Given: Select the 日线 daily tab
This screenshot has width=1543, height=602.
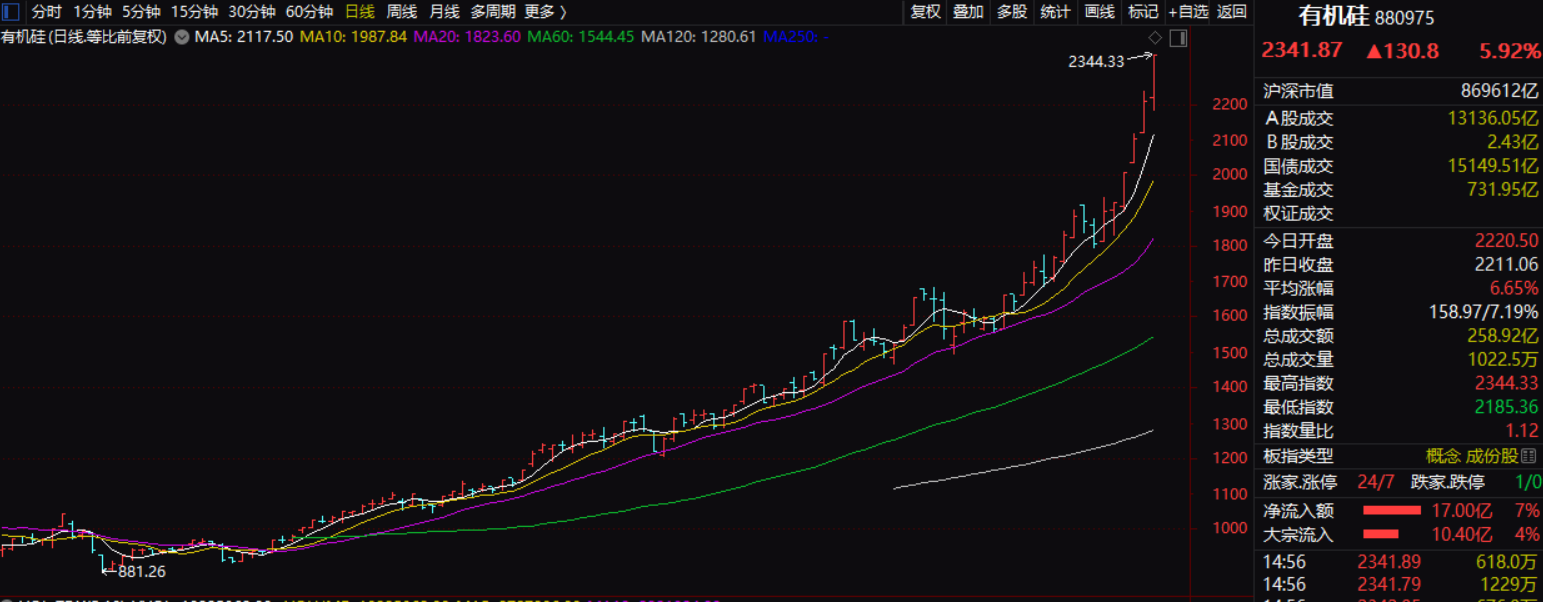Looking at the screenshot, I should 360,12.
